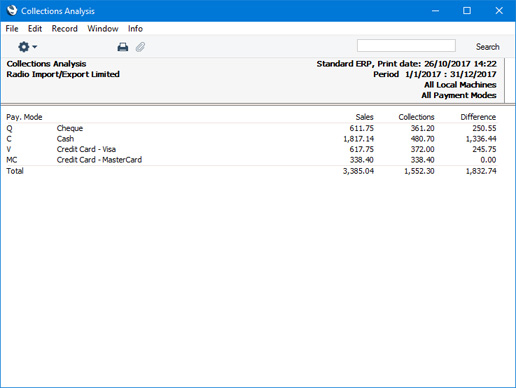The height and width of the screenshot is (388, 516).
Task: Click the Pay. Mode column header
Action: click(24, 117)
